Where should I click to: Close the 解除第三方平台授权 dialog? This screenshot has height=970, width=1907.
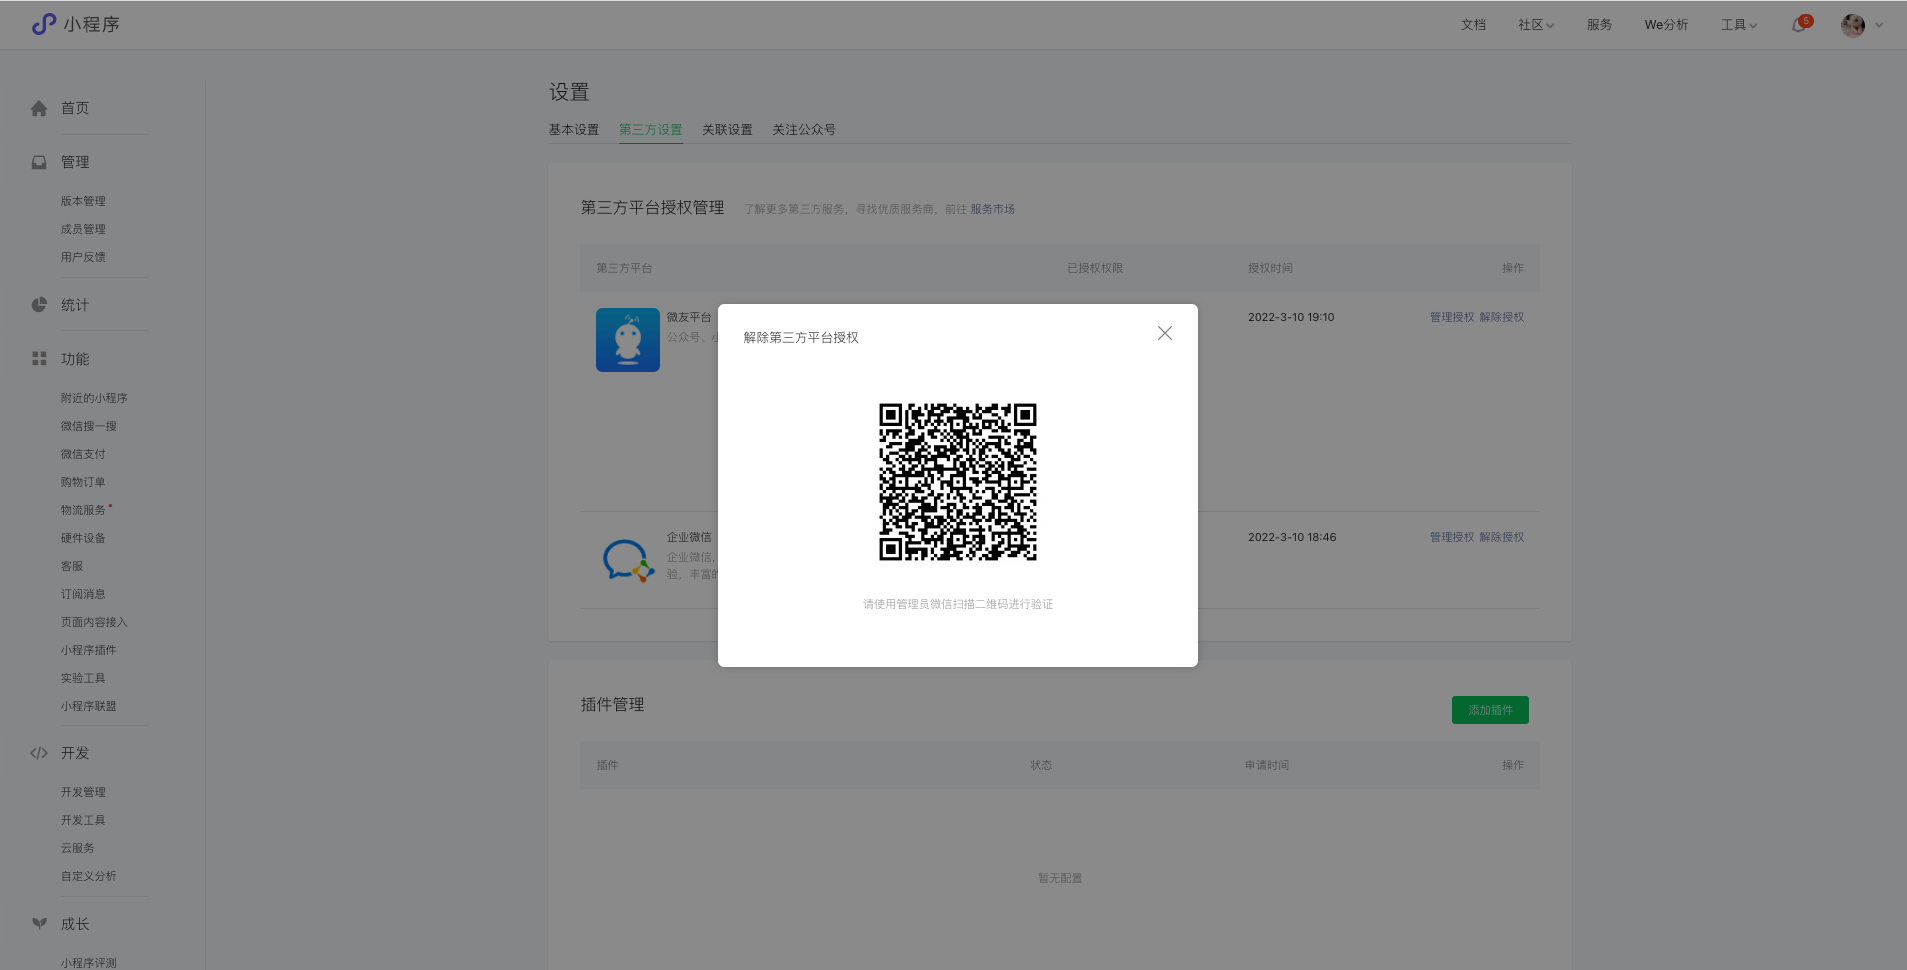(x=1165, y=333)
